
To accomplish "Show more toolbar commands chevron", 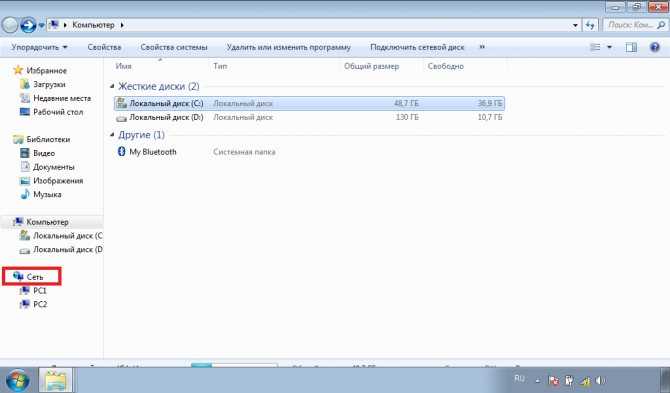I will pyautogui.click(x=482, y=47).
